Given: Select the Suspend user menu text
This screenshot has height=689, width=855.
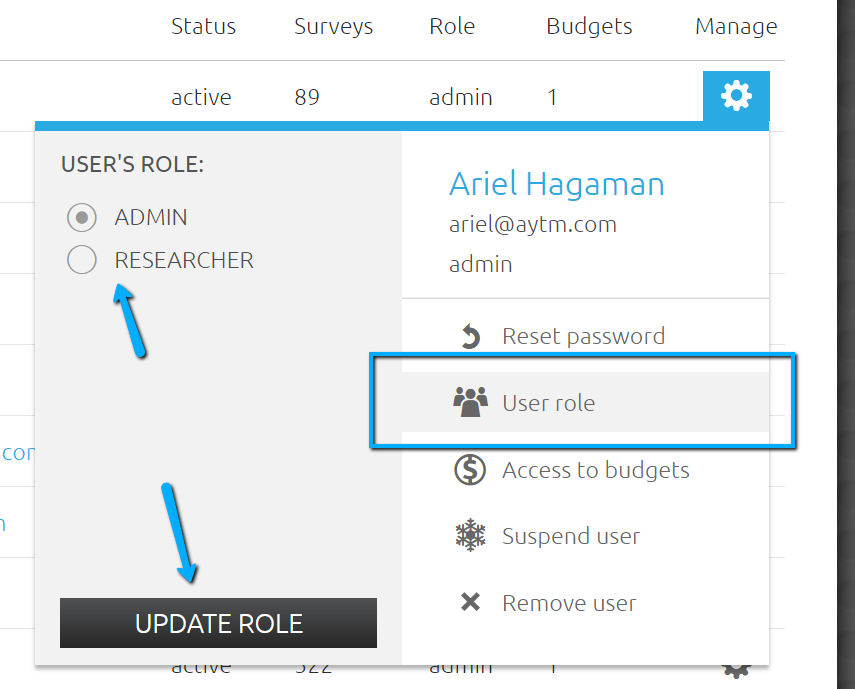Looking at the screenshot, I should click(x=570, y=536).
